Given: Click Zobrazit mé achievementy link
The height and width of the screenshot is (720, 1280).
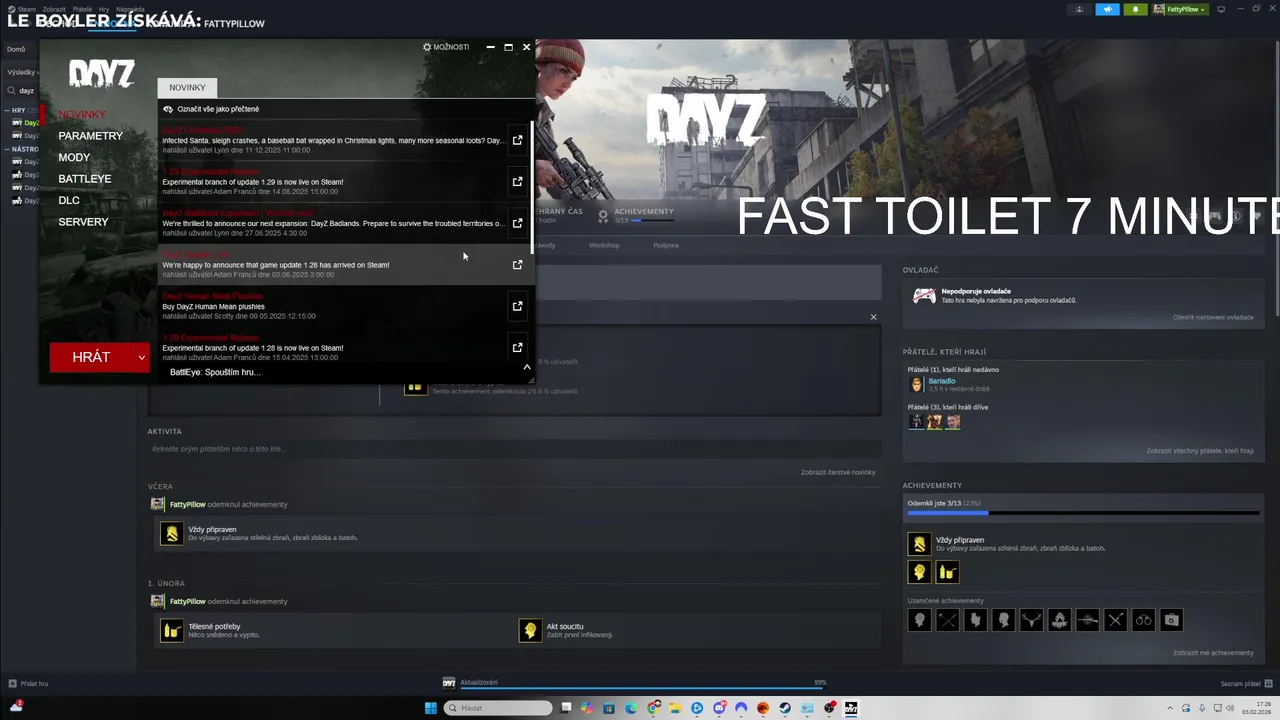Looking at the screenshot, I should point(1213,653).
